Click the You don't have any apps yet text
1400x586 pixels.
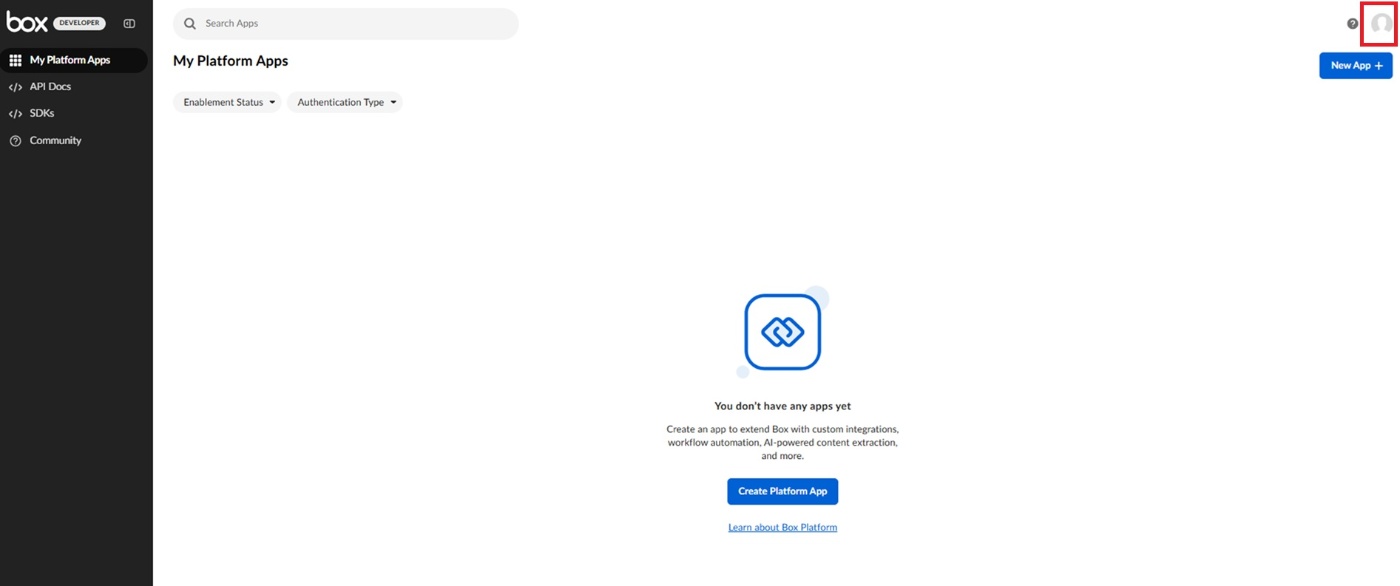click(x=782, y=406)
